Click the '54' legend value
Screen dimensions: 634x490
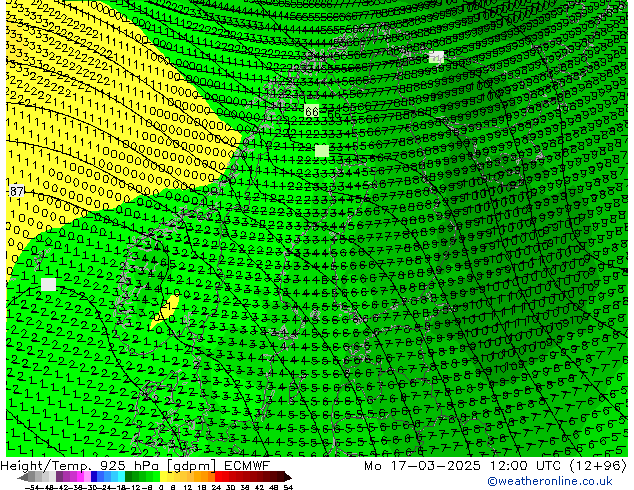pyautogui.click(x=287, y=487)
